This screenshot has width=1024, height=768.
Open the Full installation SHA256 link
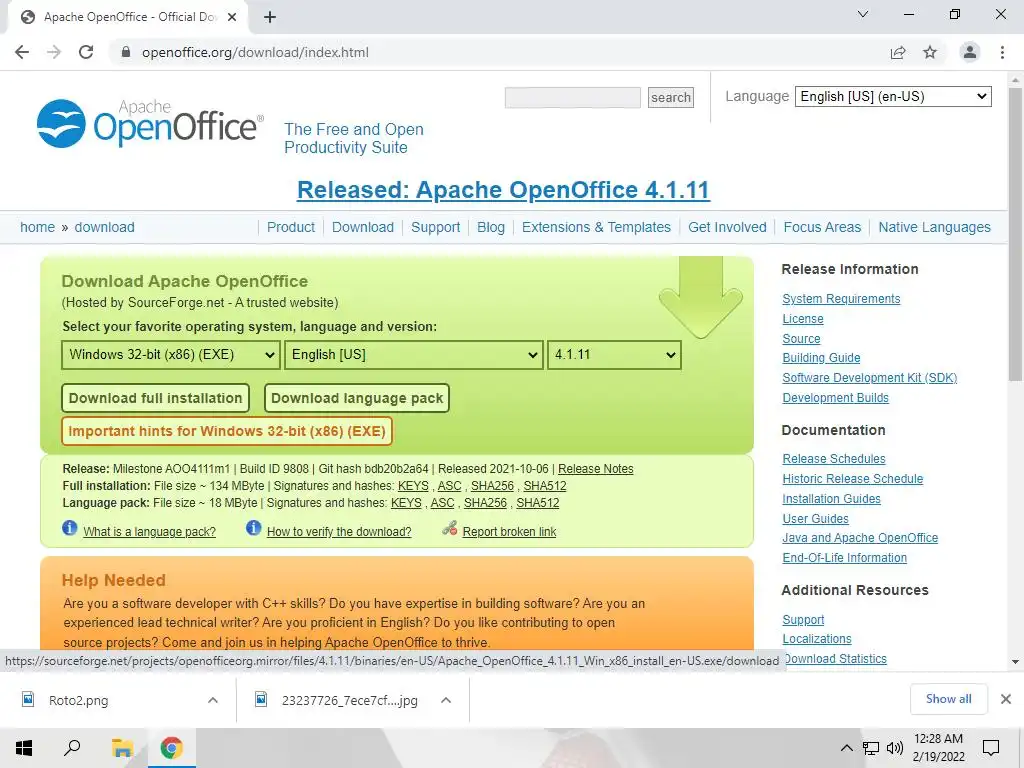coord(492,486)
